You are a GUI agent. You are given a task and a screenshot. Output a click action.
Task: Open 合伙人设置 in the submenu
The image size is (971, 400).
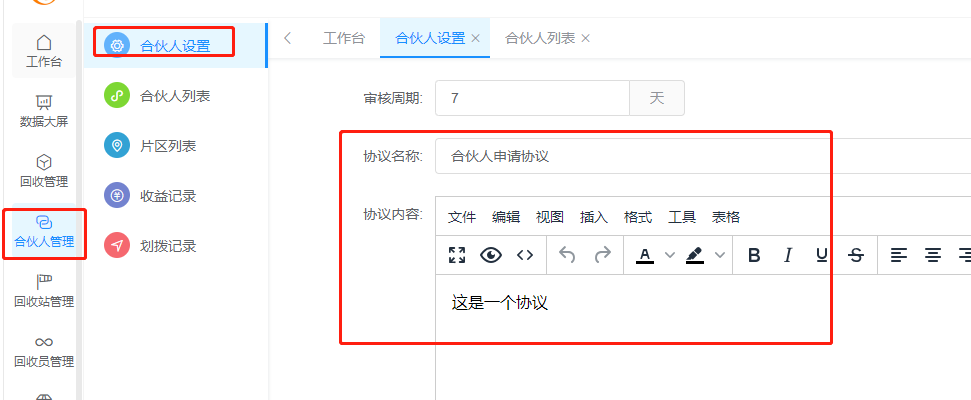(x=175, y=45)
